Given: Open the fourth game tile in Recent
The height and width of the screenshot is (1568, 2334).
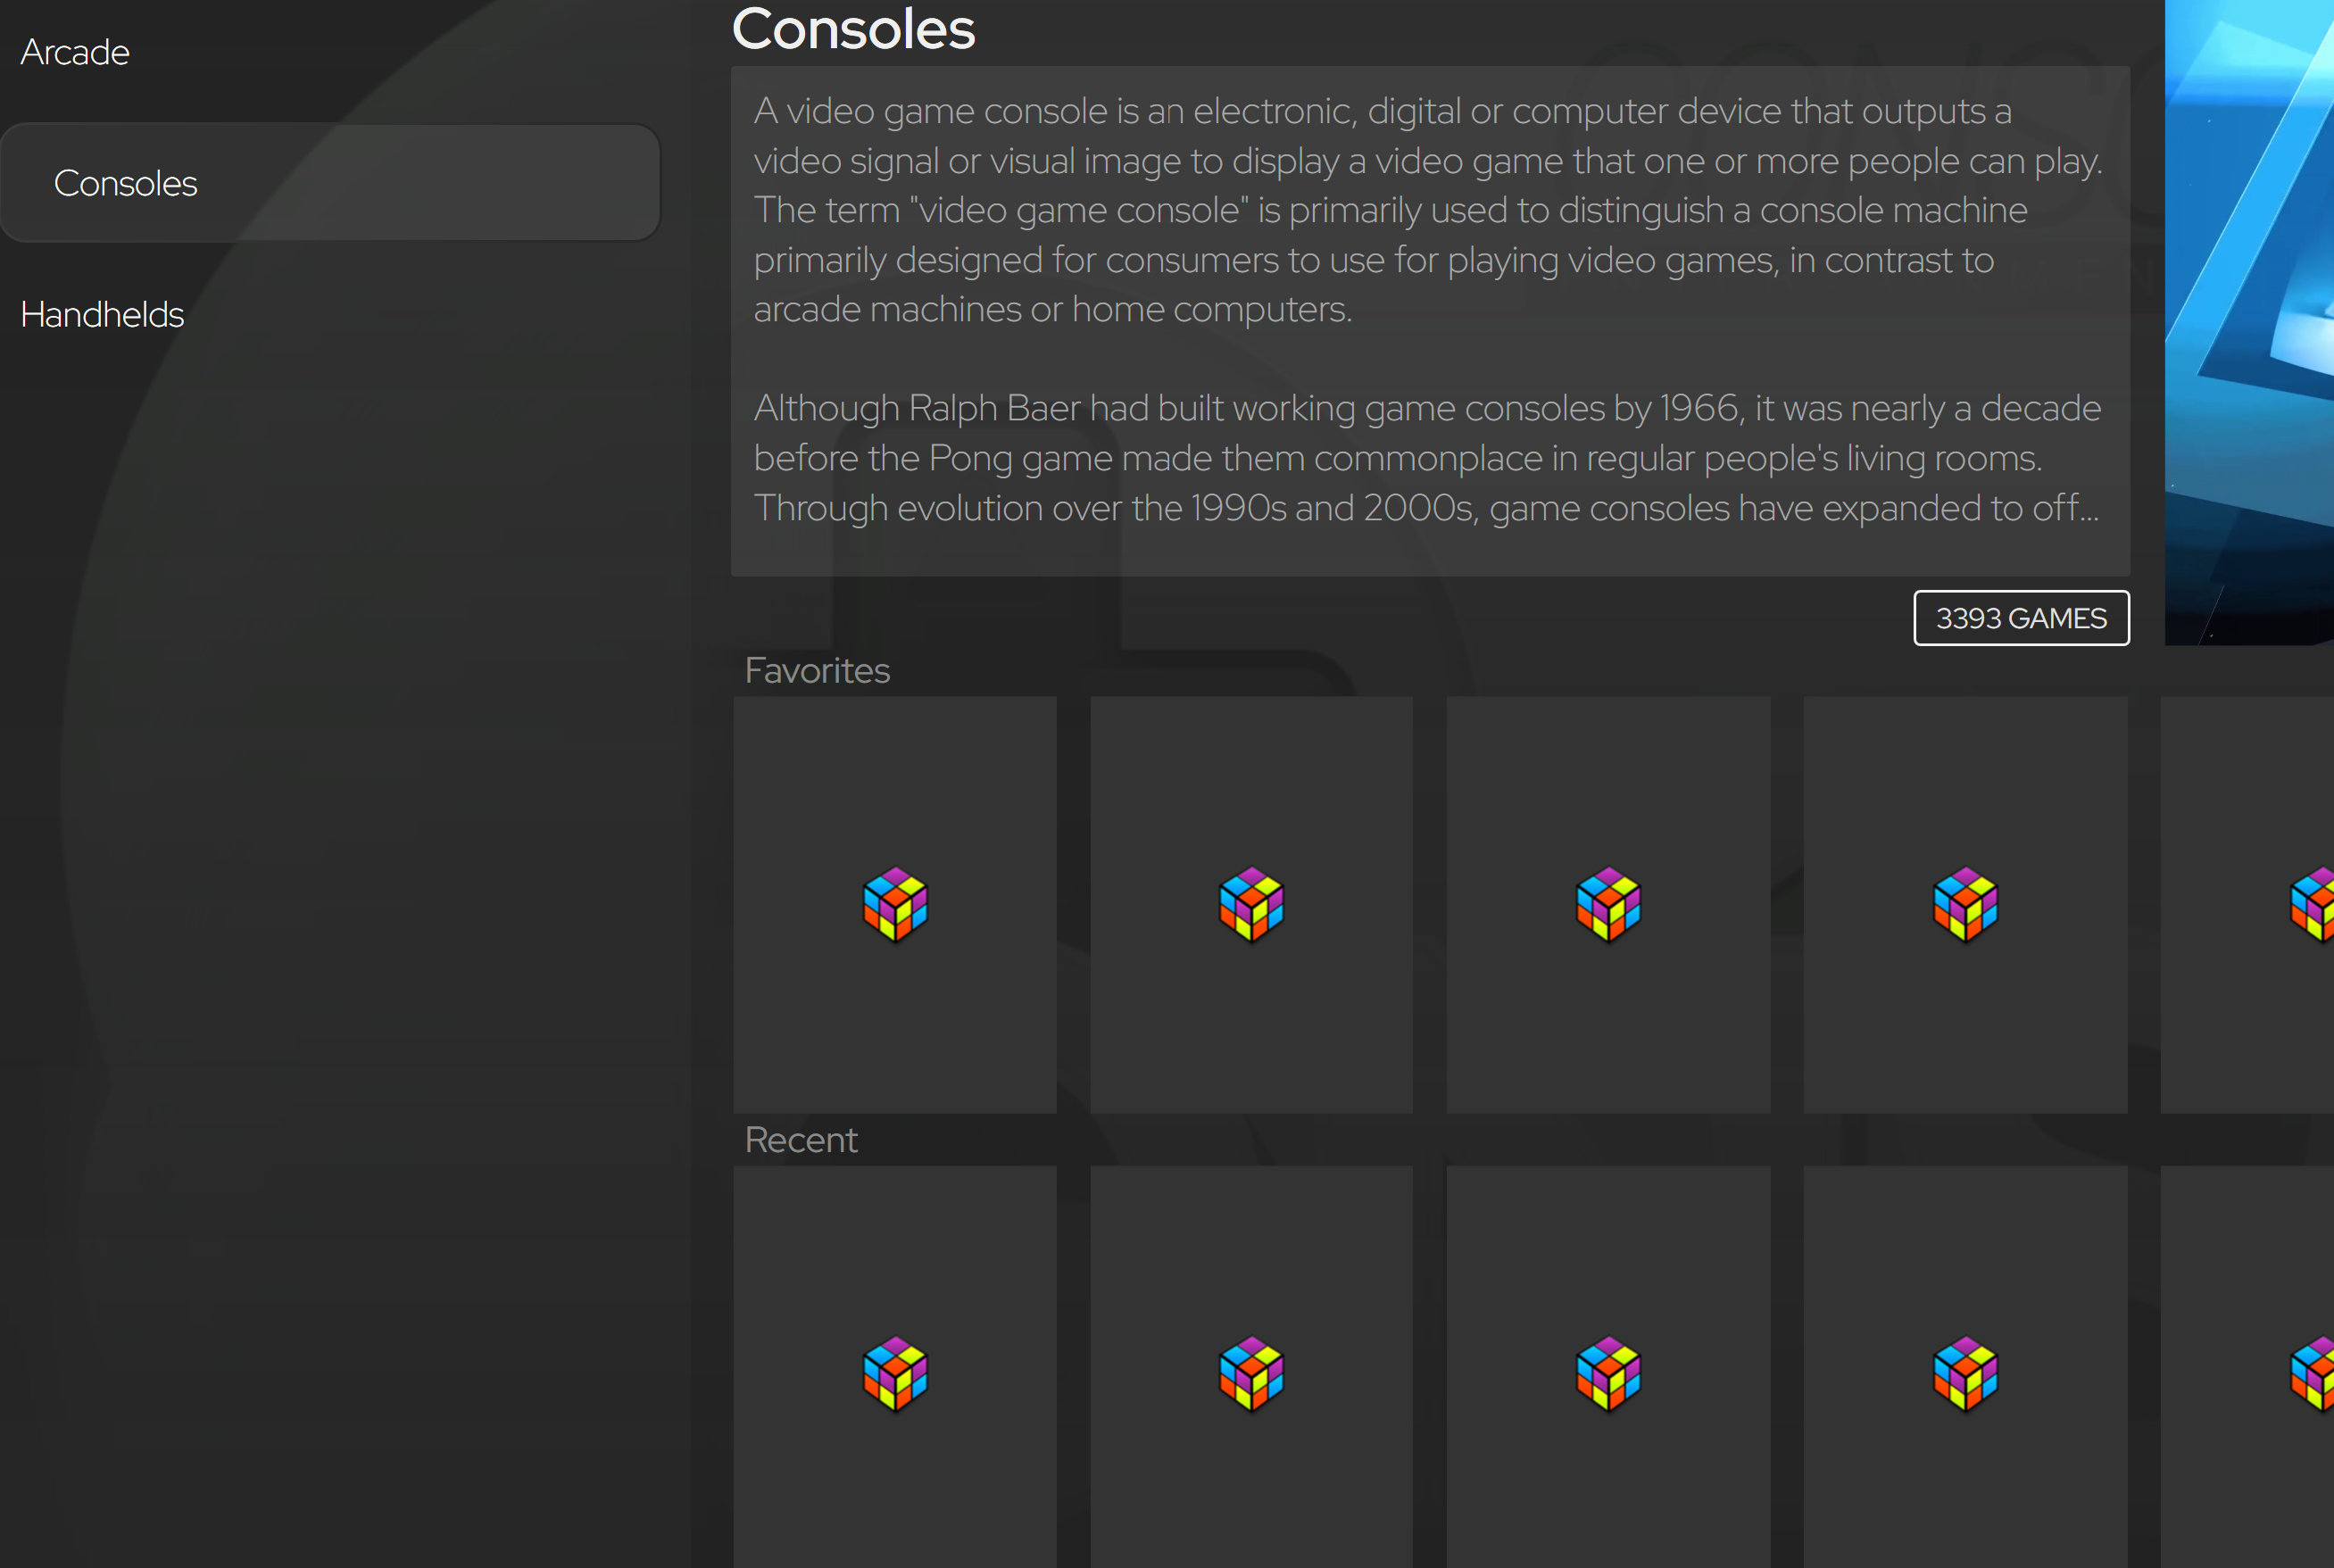Looking at the screenshot, I should pos(1965,1367).
